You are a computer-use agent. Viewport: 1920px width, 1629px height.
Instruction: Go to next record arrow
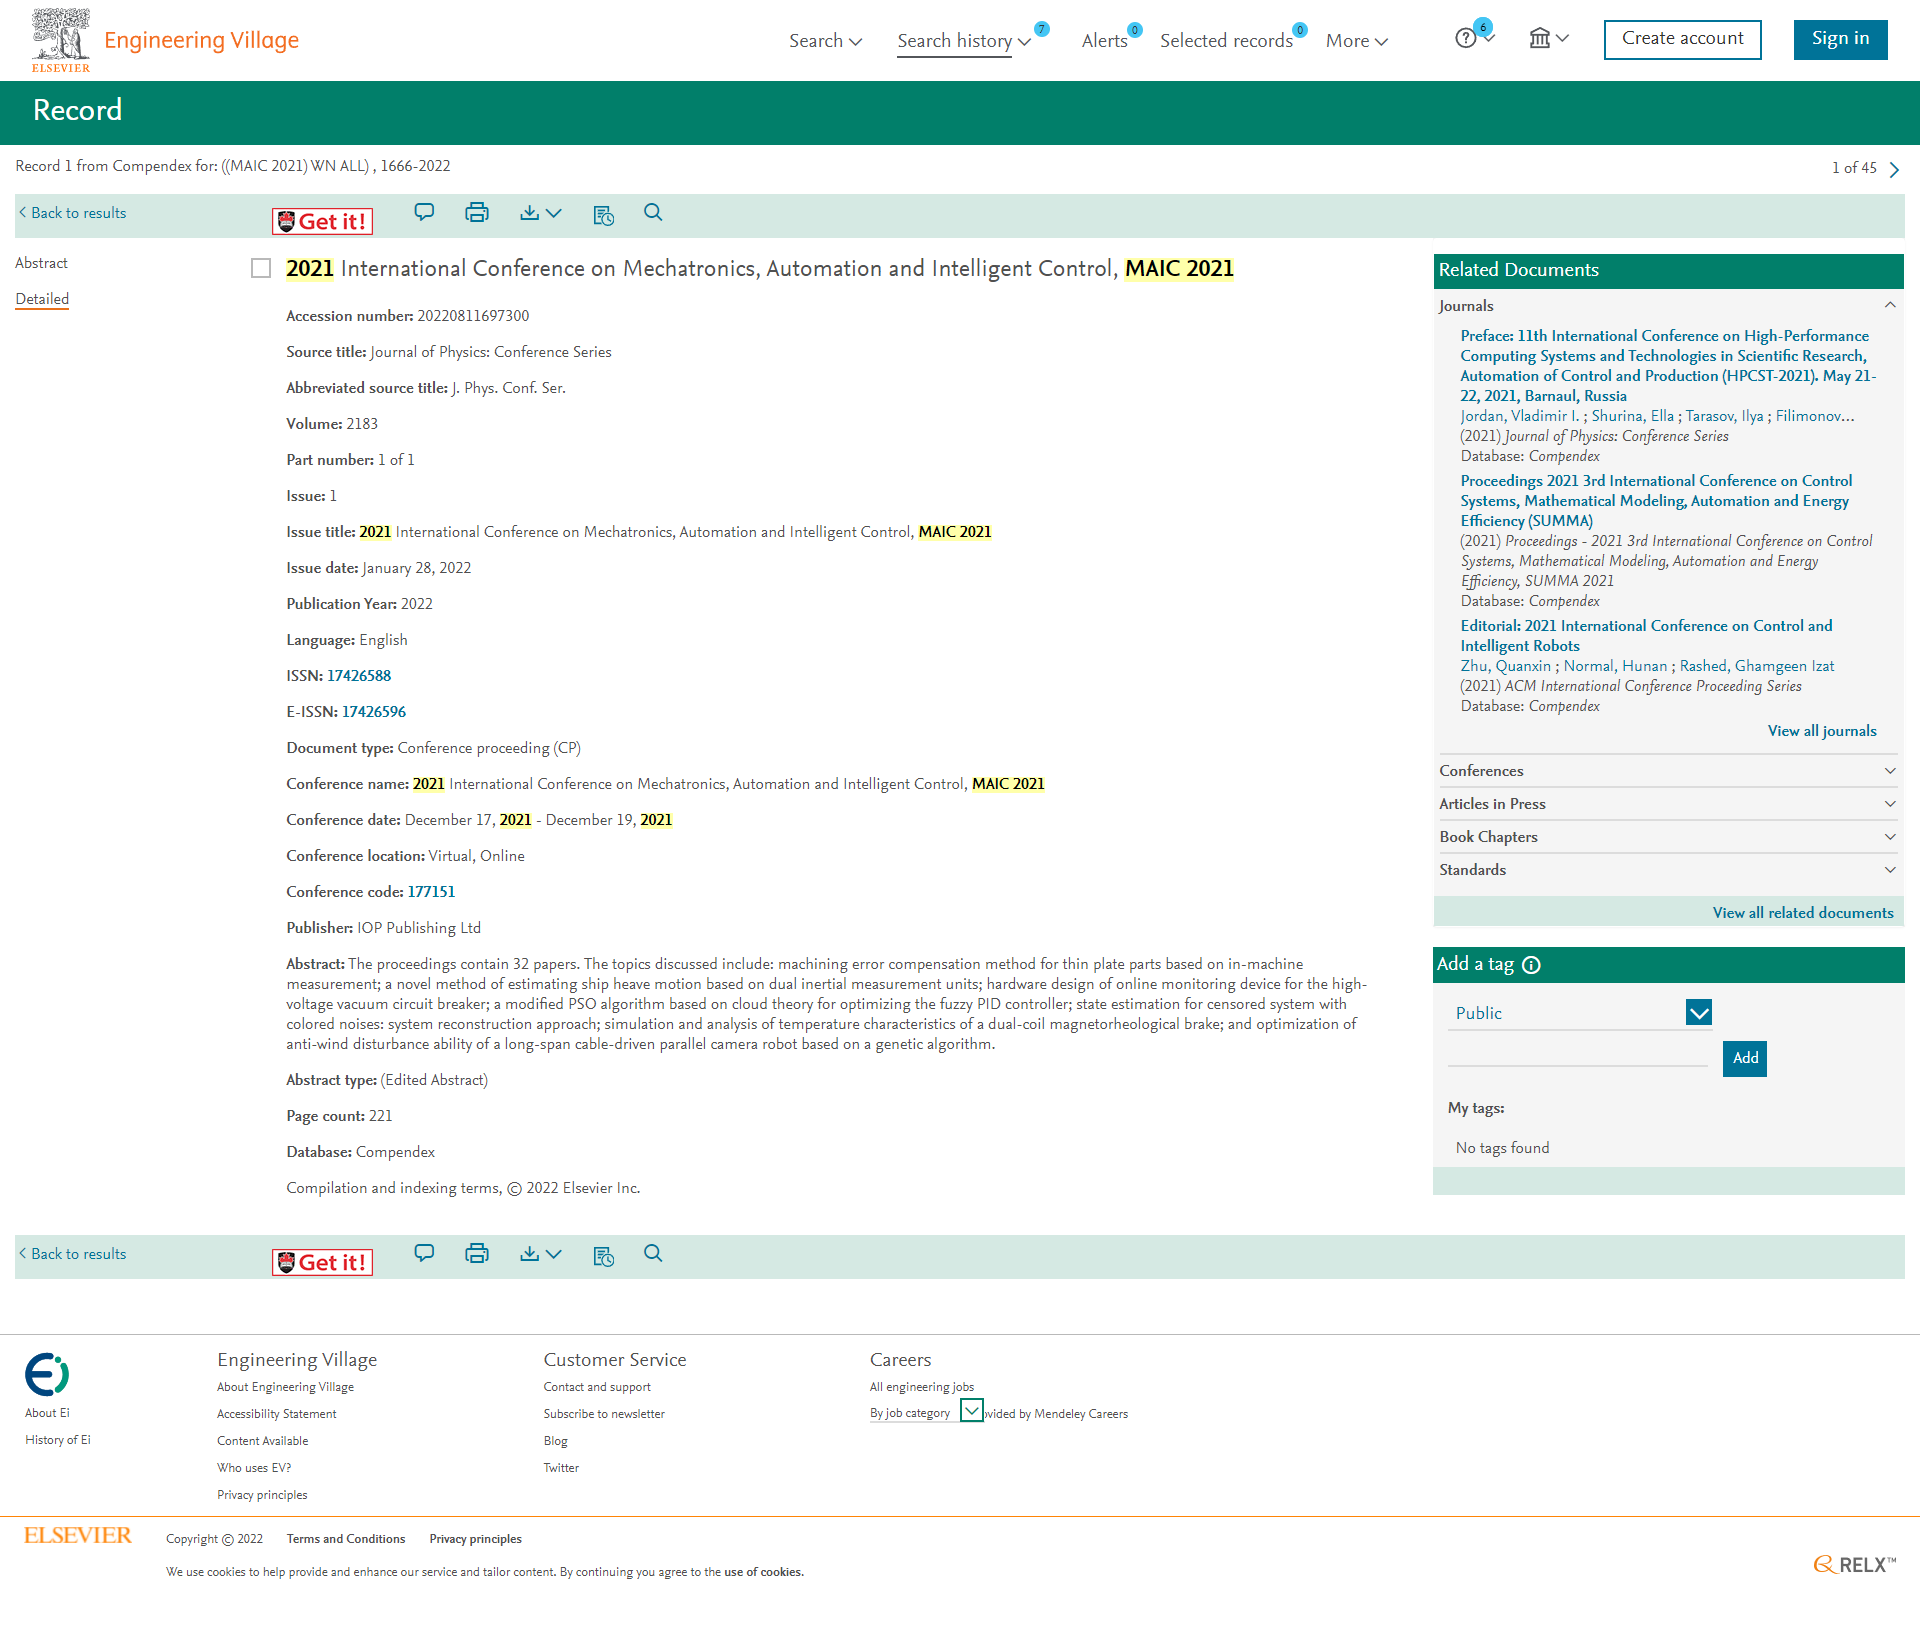click(1894, 169)
